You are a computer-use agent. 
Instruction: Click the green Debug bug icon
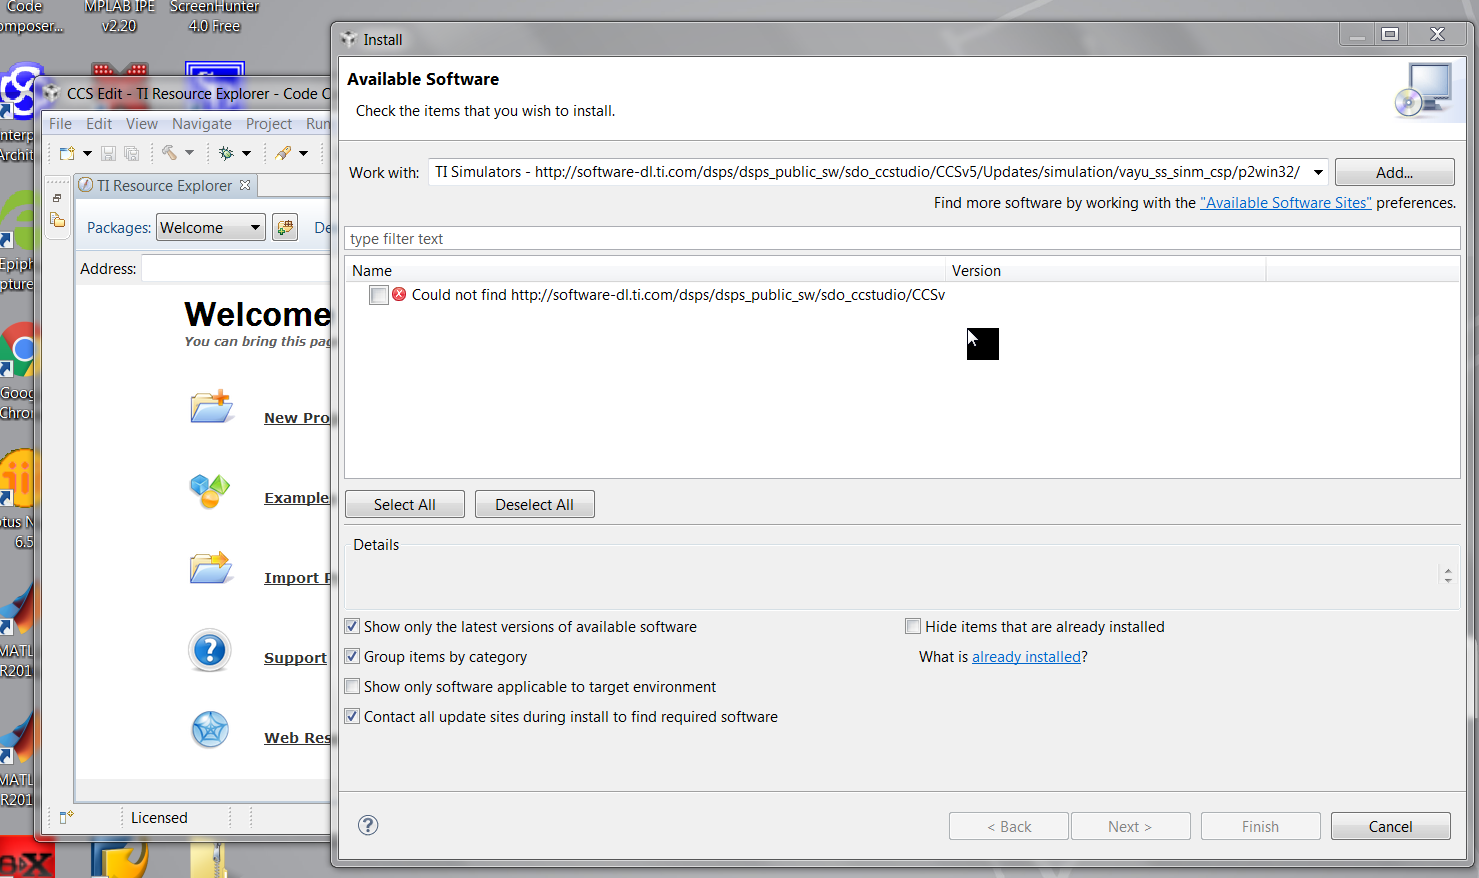point(226,153)
